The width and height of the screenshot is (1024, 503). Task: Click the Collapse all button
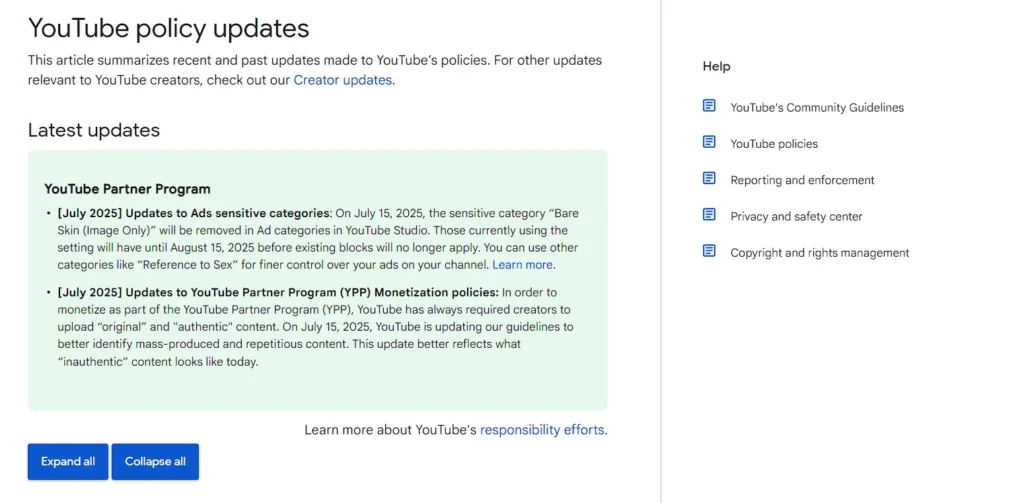pos(155,462)
